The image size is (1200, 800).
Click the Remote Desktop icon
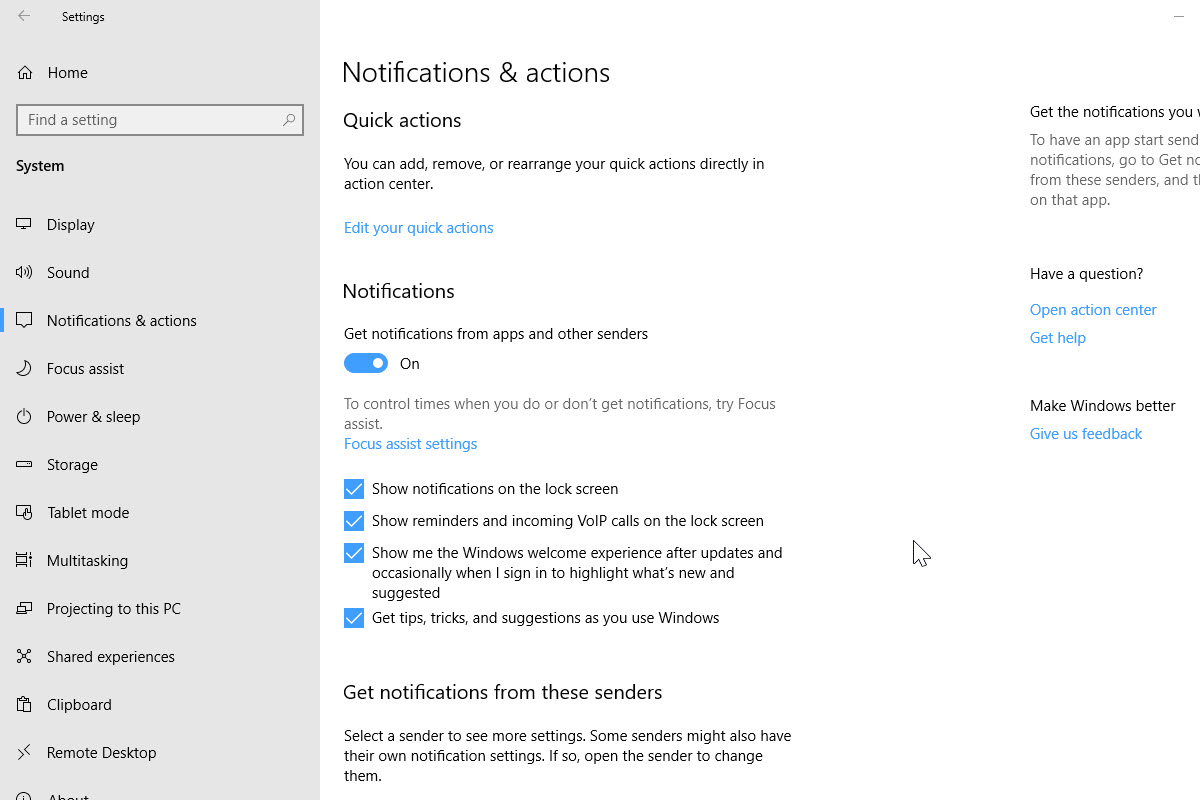25,752
